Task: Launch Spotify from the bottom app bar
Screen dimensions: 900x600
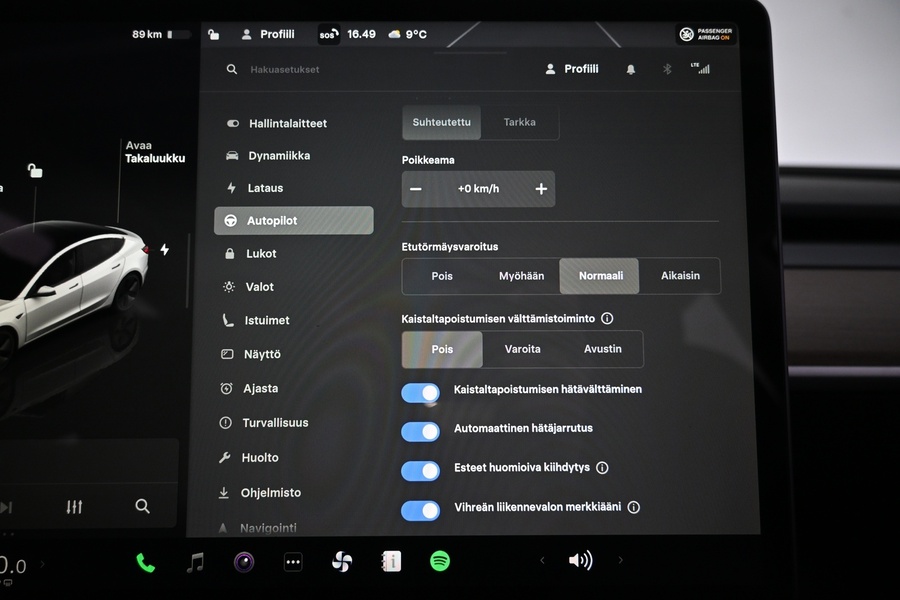Action: 439,561
